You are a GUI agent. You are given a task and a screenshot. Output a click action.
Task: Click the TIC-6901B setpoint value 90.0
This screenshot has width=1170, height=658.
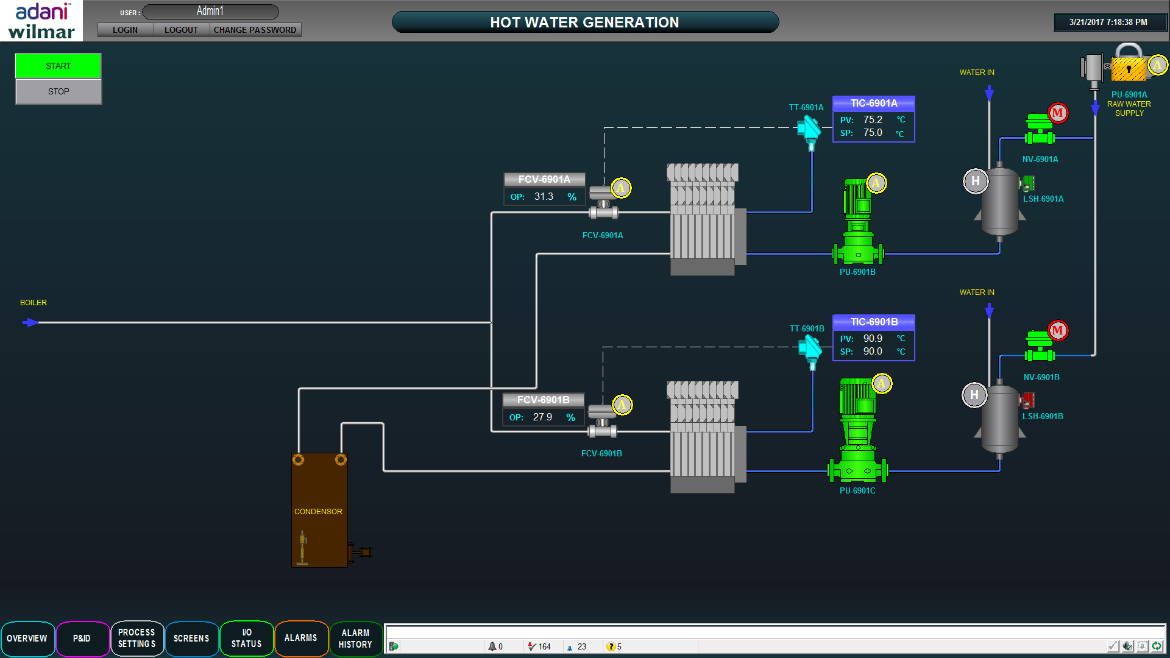(872, 351)
